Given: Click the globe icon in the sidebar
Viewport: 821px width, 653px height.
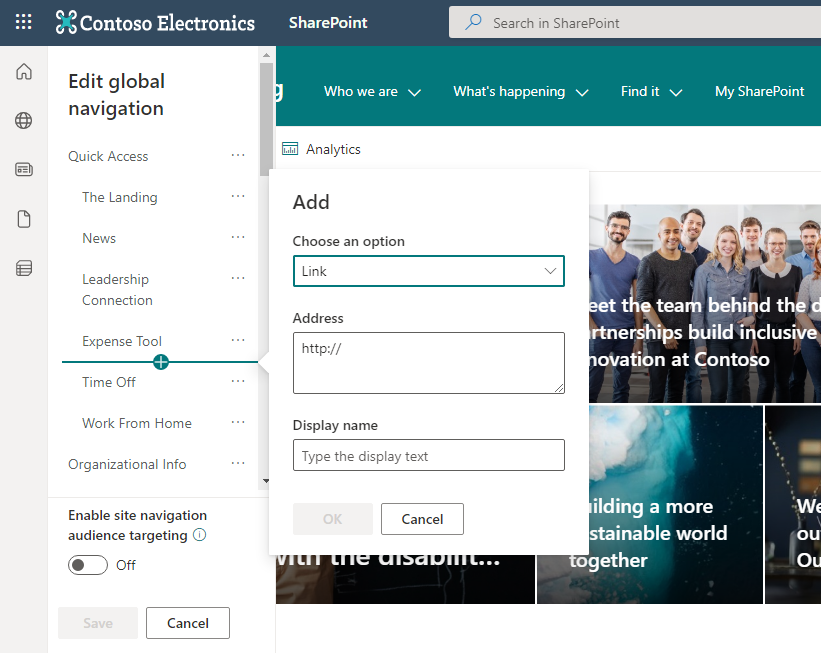Looking at the screenshot, I should click(x=23, y=120).
